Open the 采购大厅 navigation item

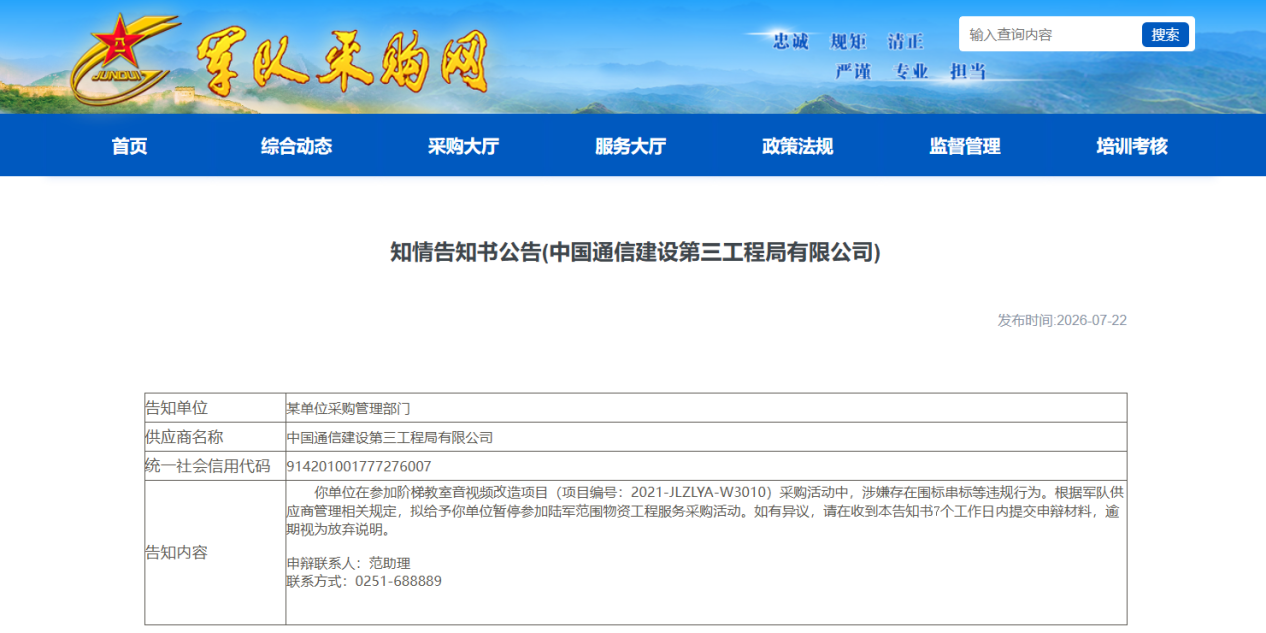[463, 146]
